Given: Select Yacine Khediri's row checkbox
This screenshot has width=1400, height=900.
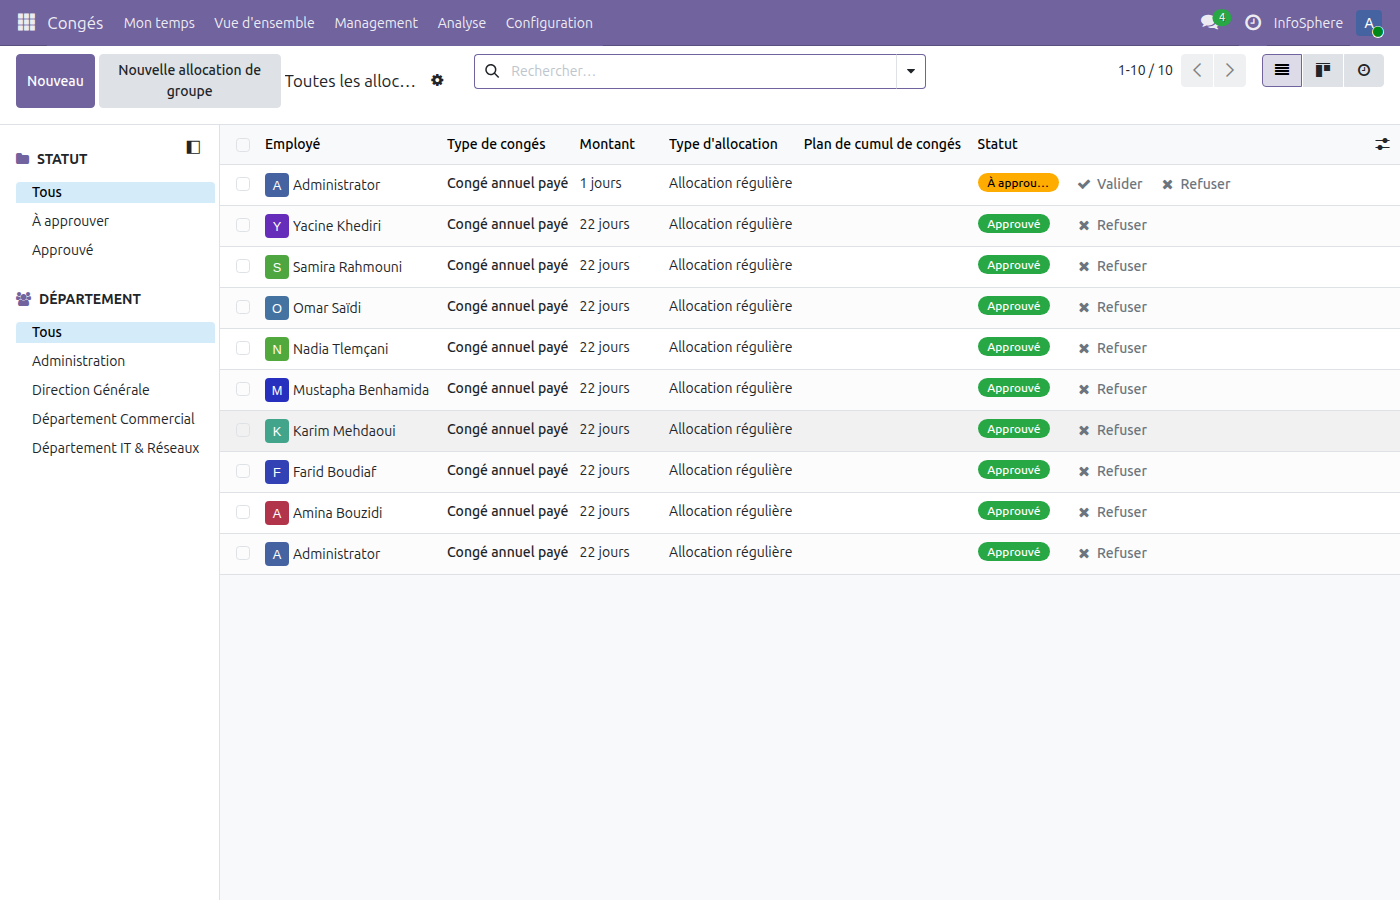Looking at the screenshot, I should [x=243, y=225].
